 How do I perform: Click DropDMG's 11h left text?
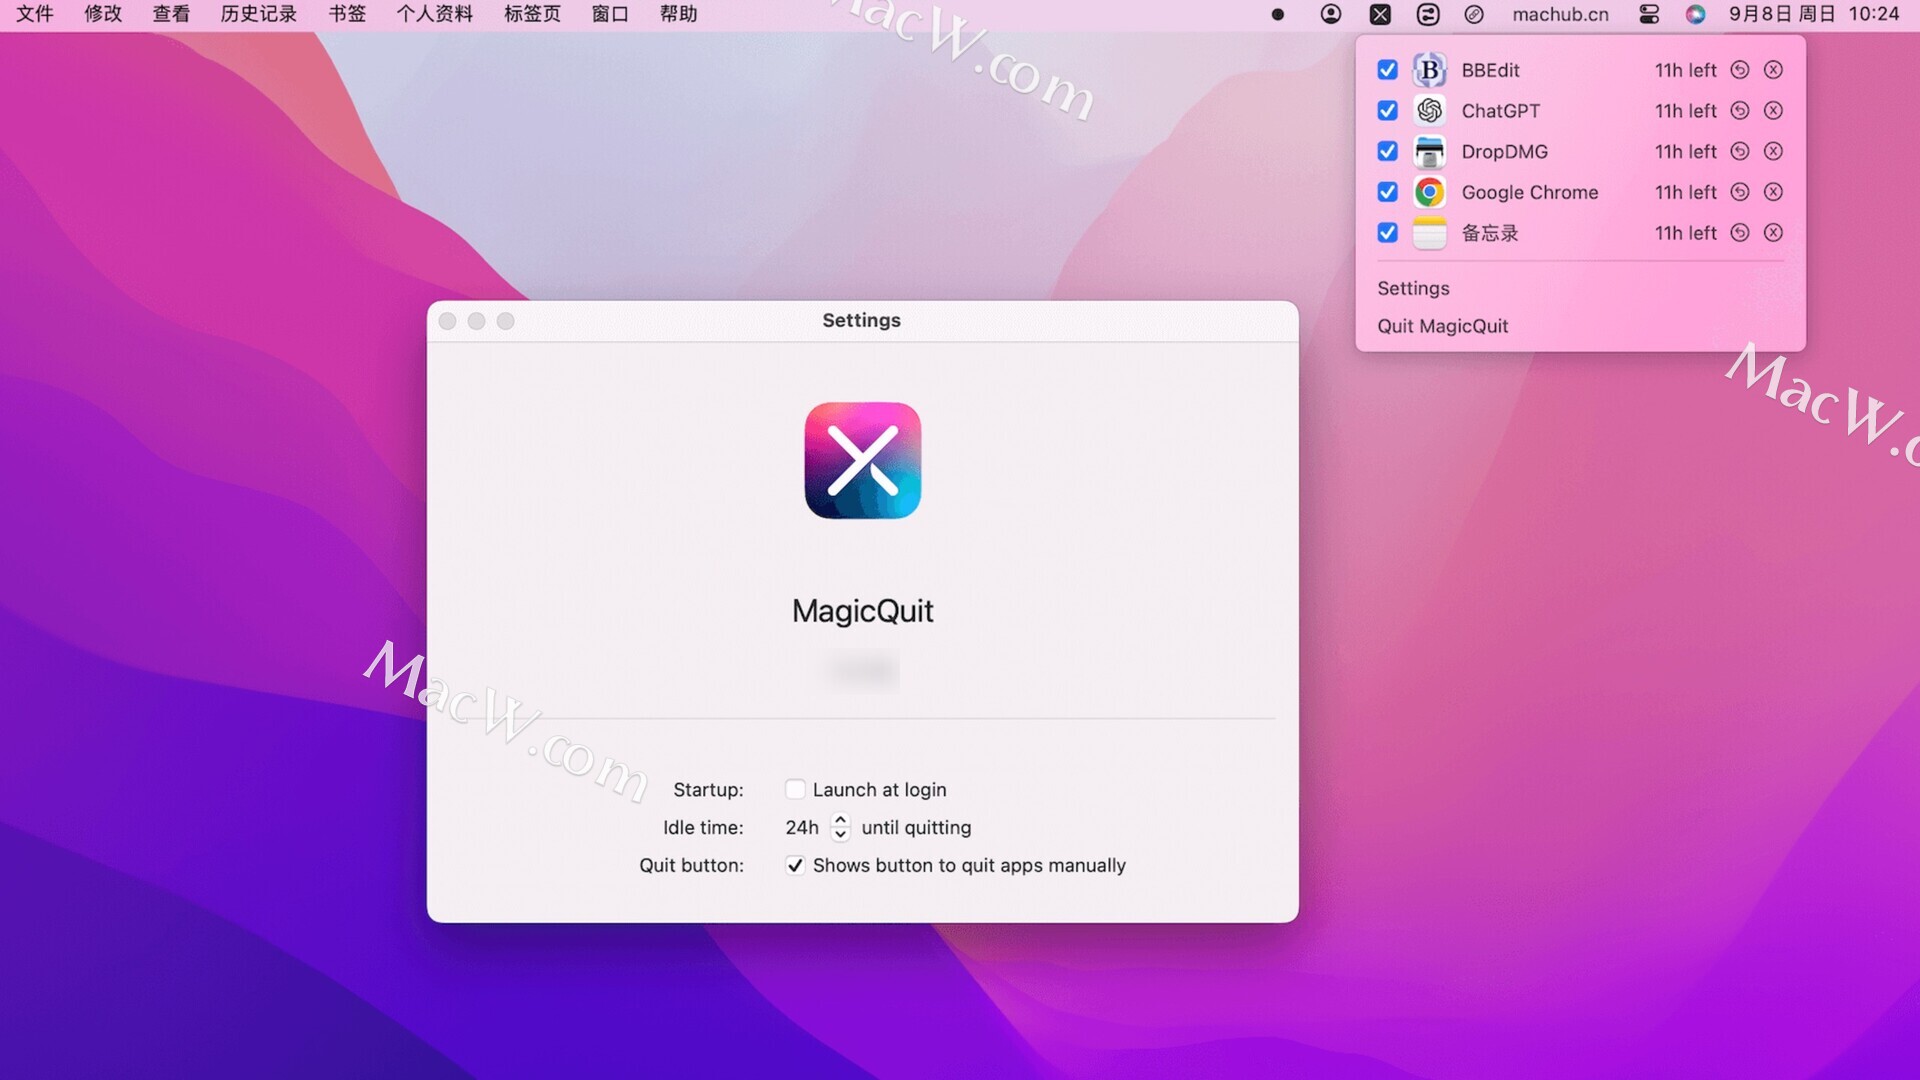pyautogui.click(x=1685, y=152)
